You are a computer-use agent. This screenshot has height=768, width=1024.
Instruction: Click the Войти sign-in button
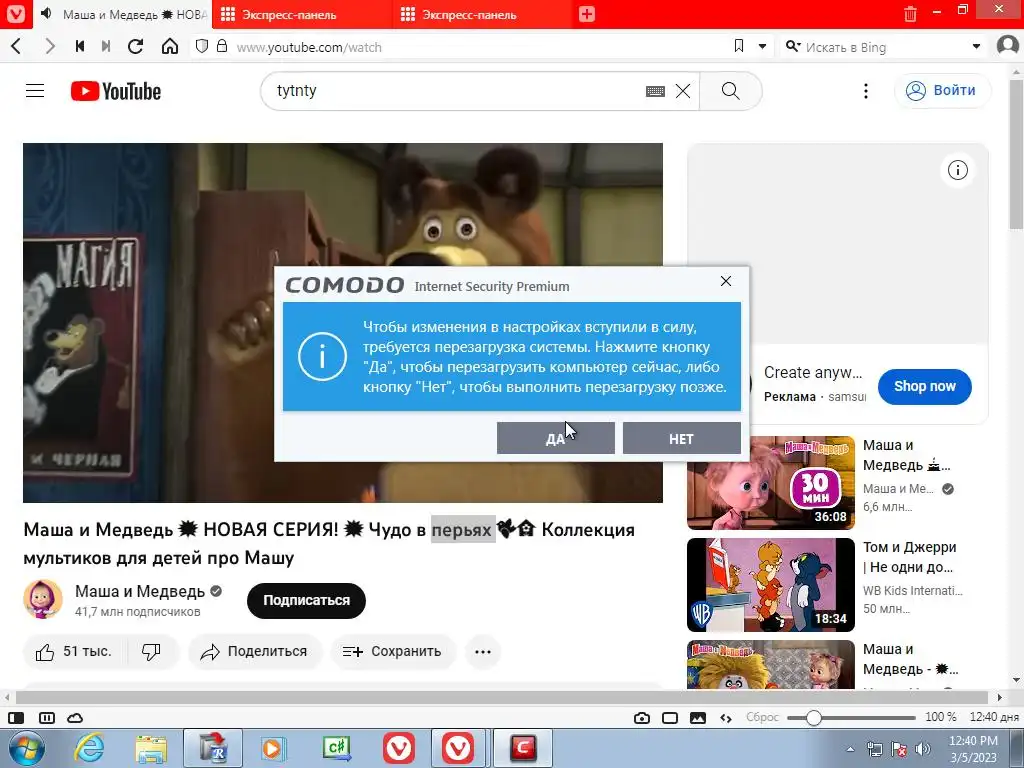[942, 91]
